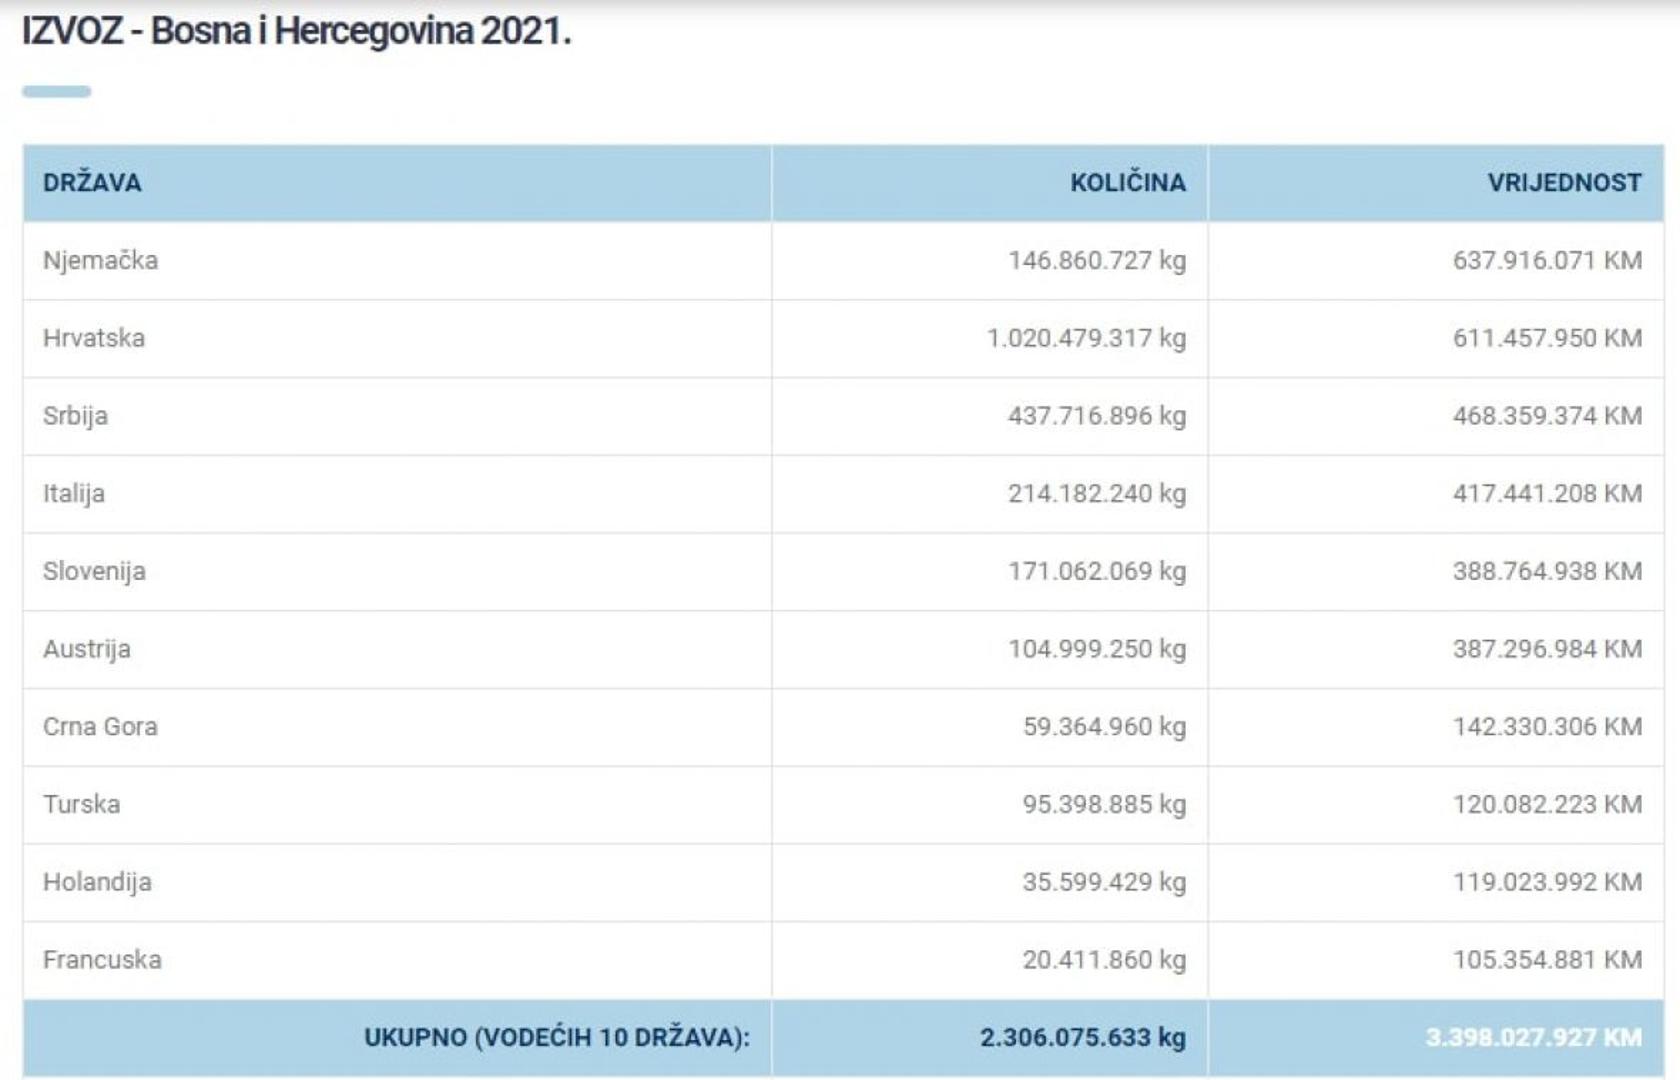Click the VRIJEDNOST column header
This screenshot has height=1080, width=1680.
[x=1564, y=183]
